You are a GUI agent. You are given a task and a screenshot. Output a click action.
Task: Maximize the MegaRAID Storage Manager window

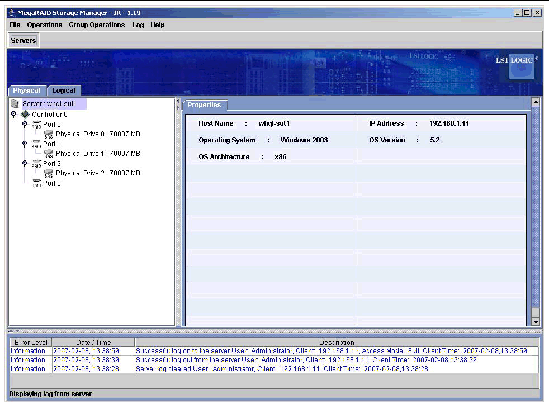(527, 13)
